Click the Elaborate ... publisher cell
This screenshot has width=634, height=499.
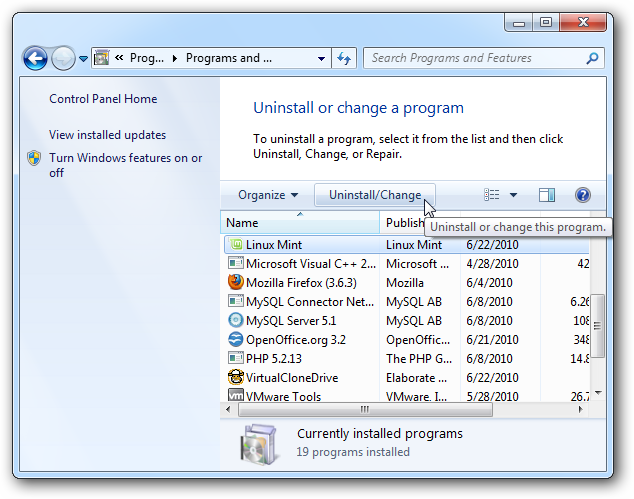tap(416, 378)
